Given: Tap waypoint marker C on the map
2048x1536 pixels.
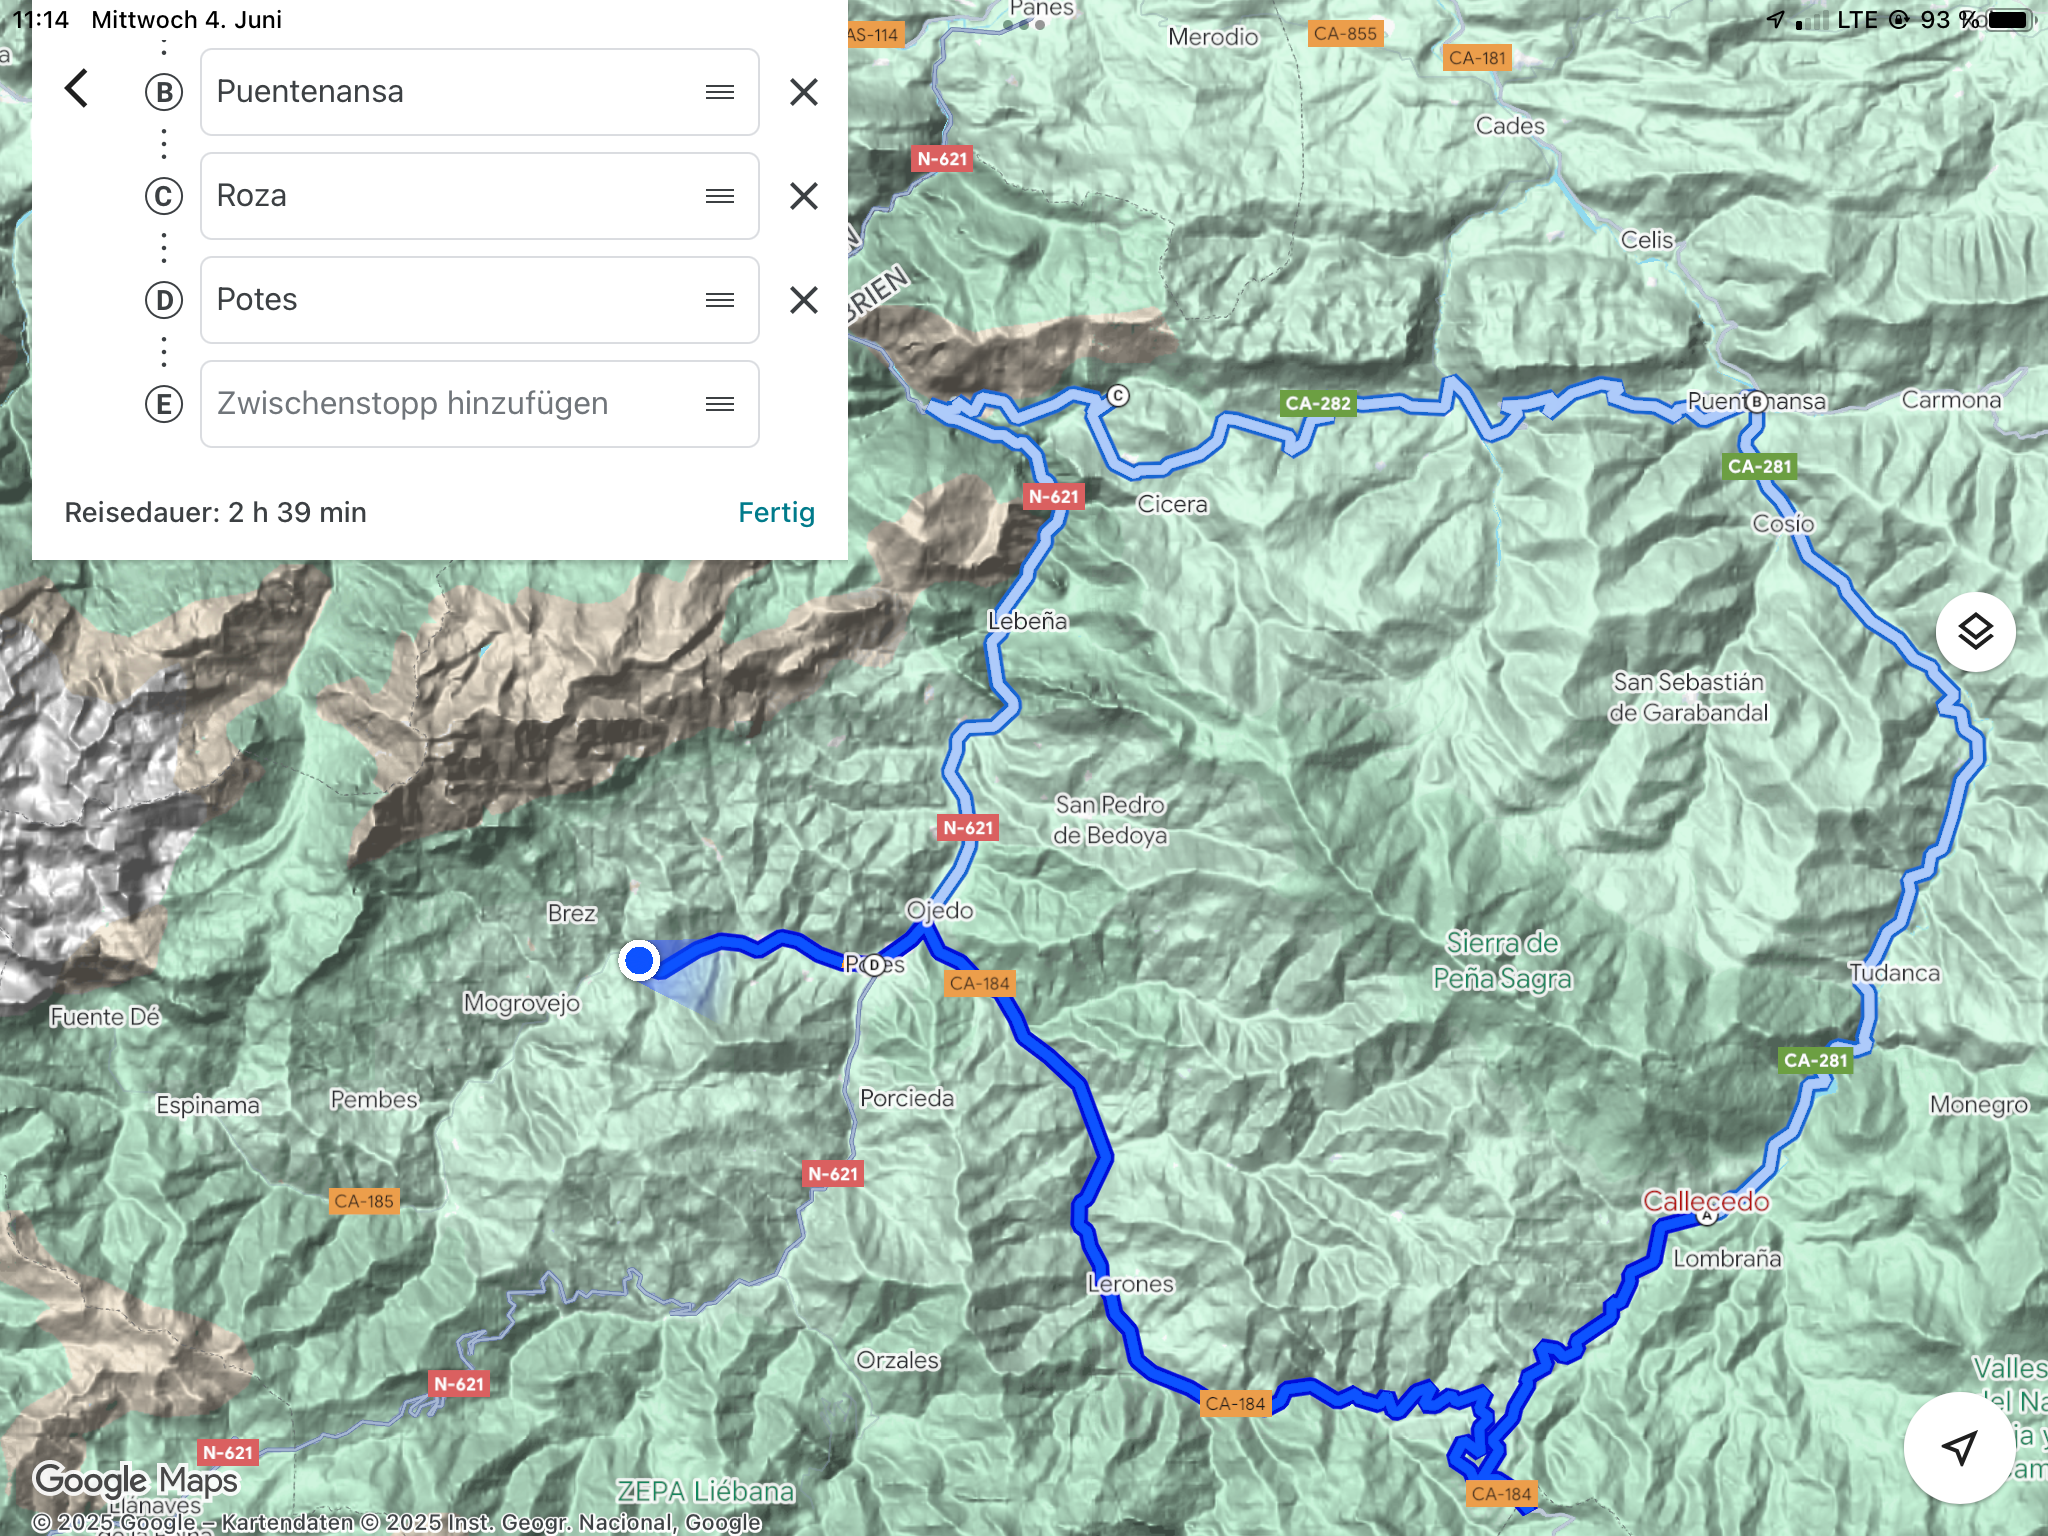Looking at the screenshot, I should [1118, 396].
